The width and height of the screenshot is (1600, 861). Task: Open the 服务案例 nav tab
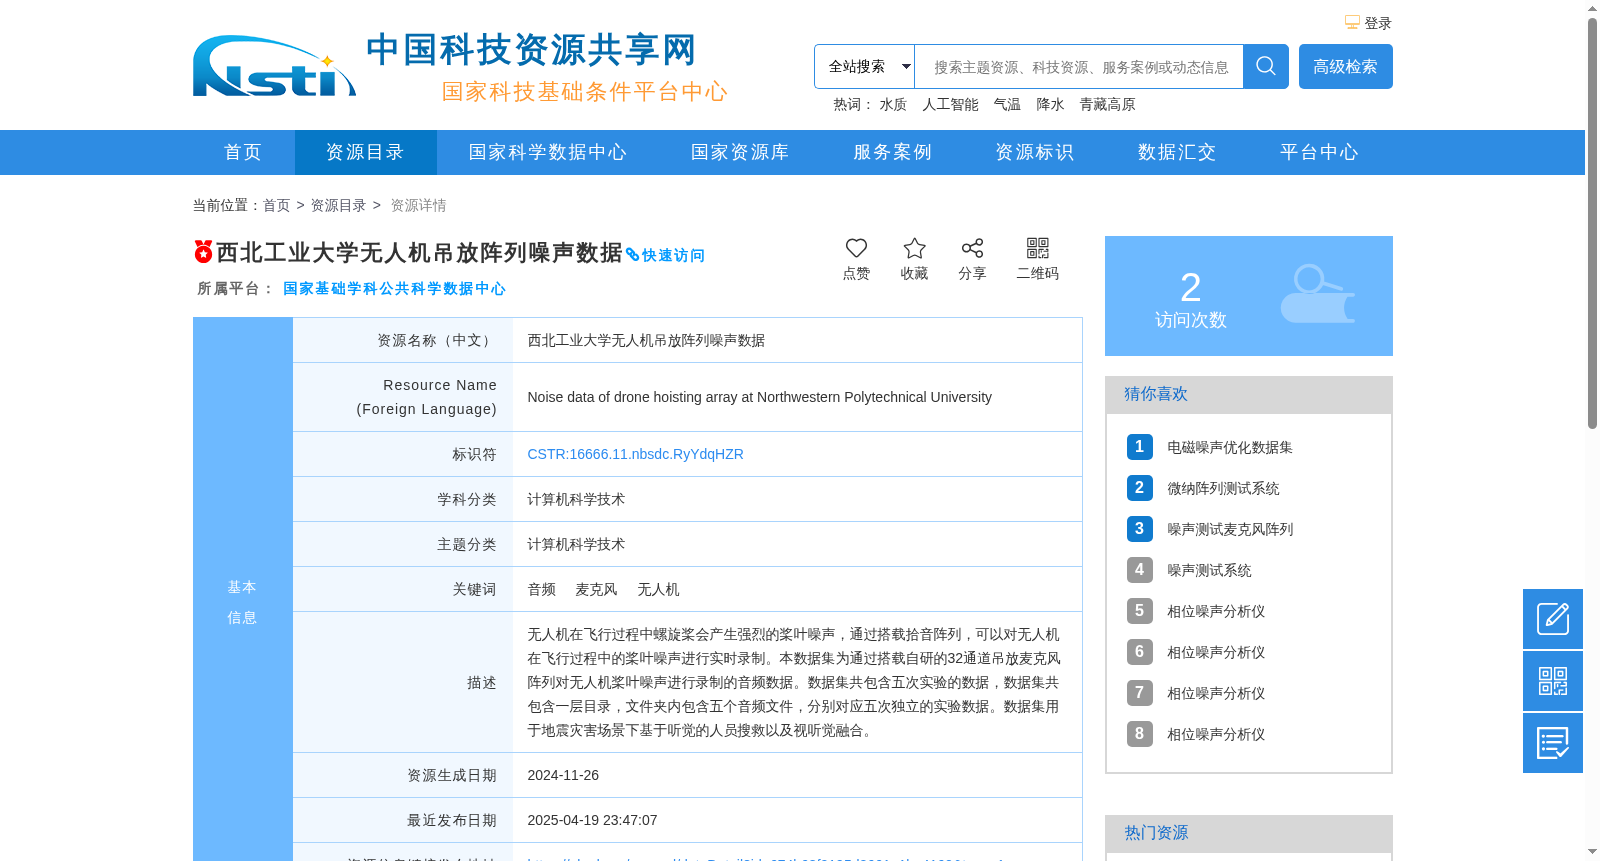point(892,152)
